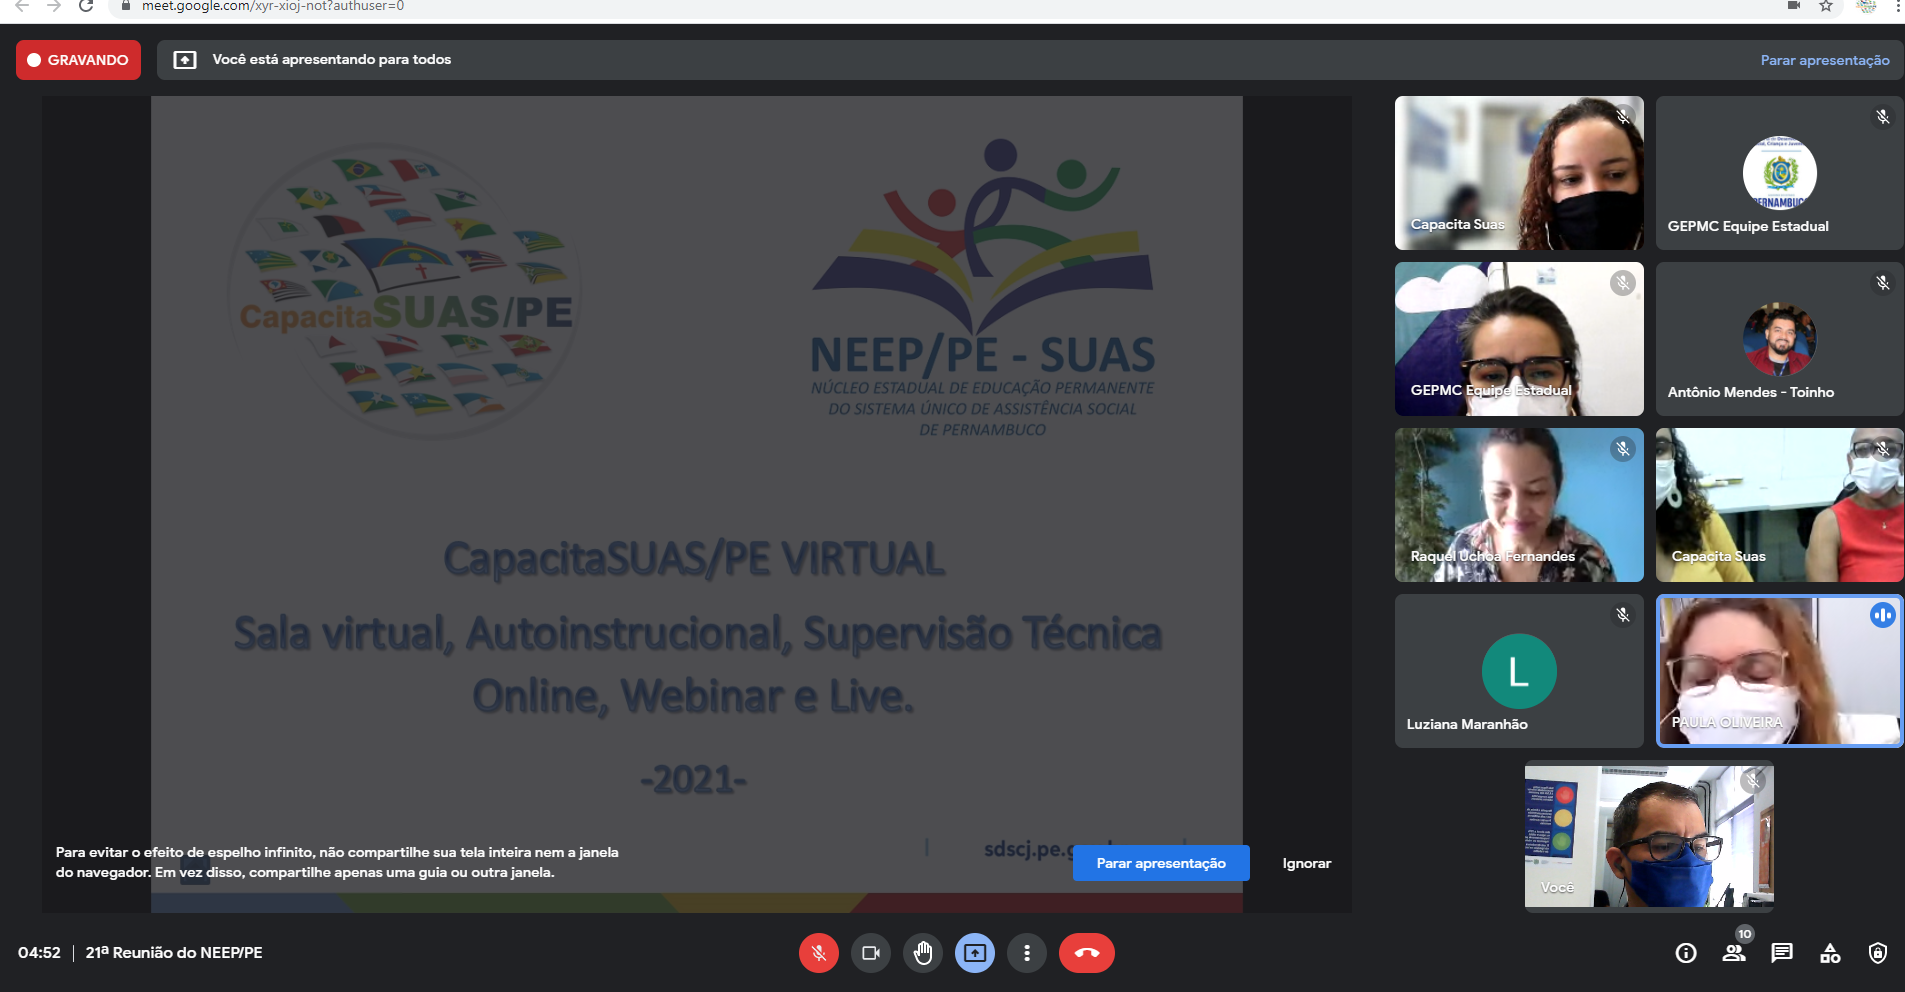The width and height of the screenshot is (1905, 992).
Task: Select the Antônio Mendes - Toinho tile
Action: coord(1779,339)
